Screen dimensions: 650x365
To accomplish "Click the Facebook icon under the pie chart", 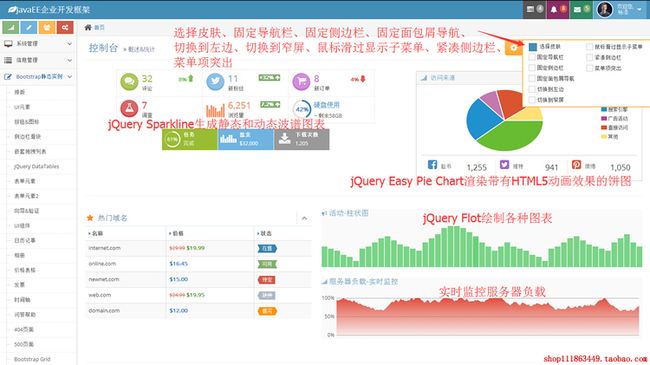I will click(432, 165).
